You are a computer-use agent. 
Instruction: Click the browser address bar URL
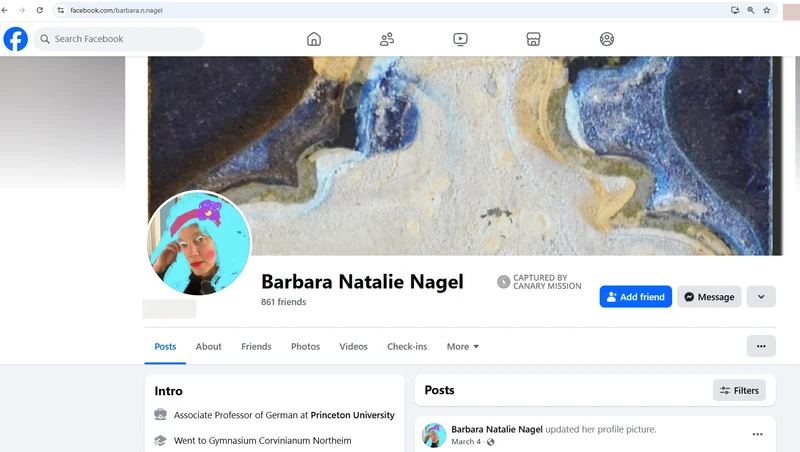[x=116, y=10]
